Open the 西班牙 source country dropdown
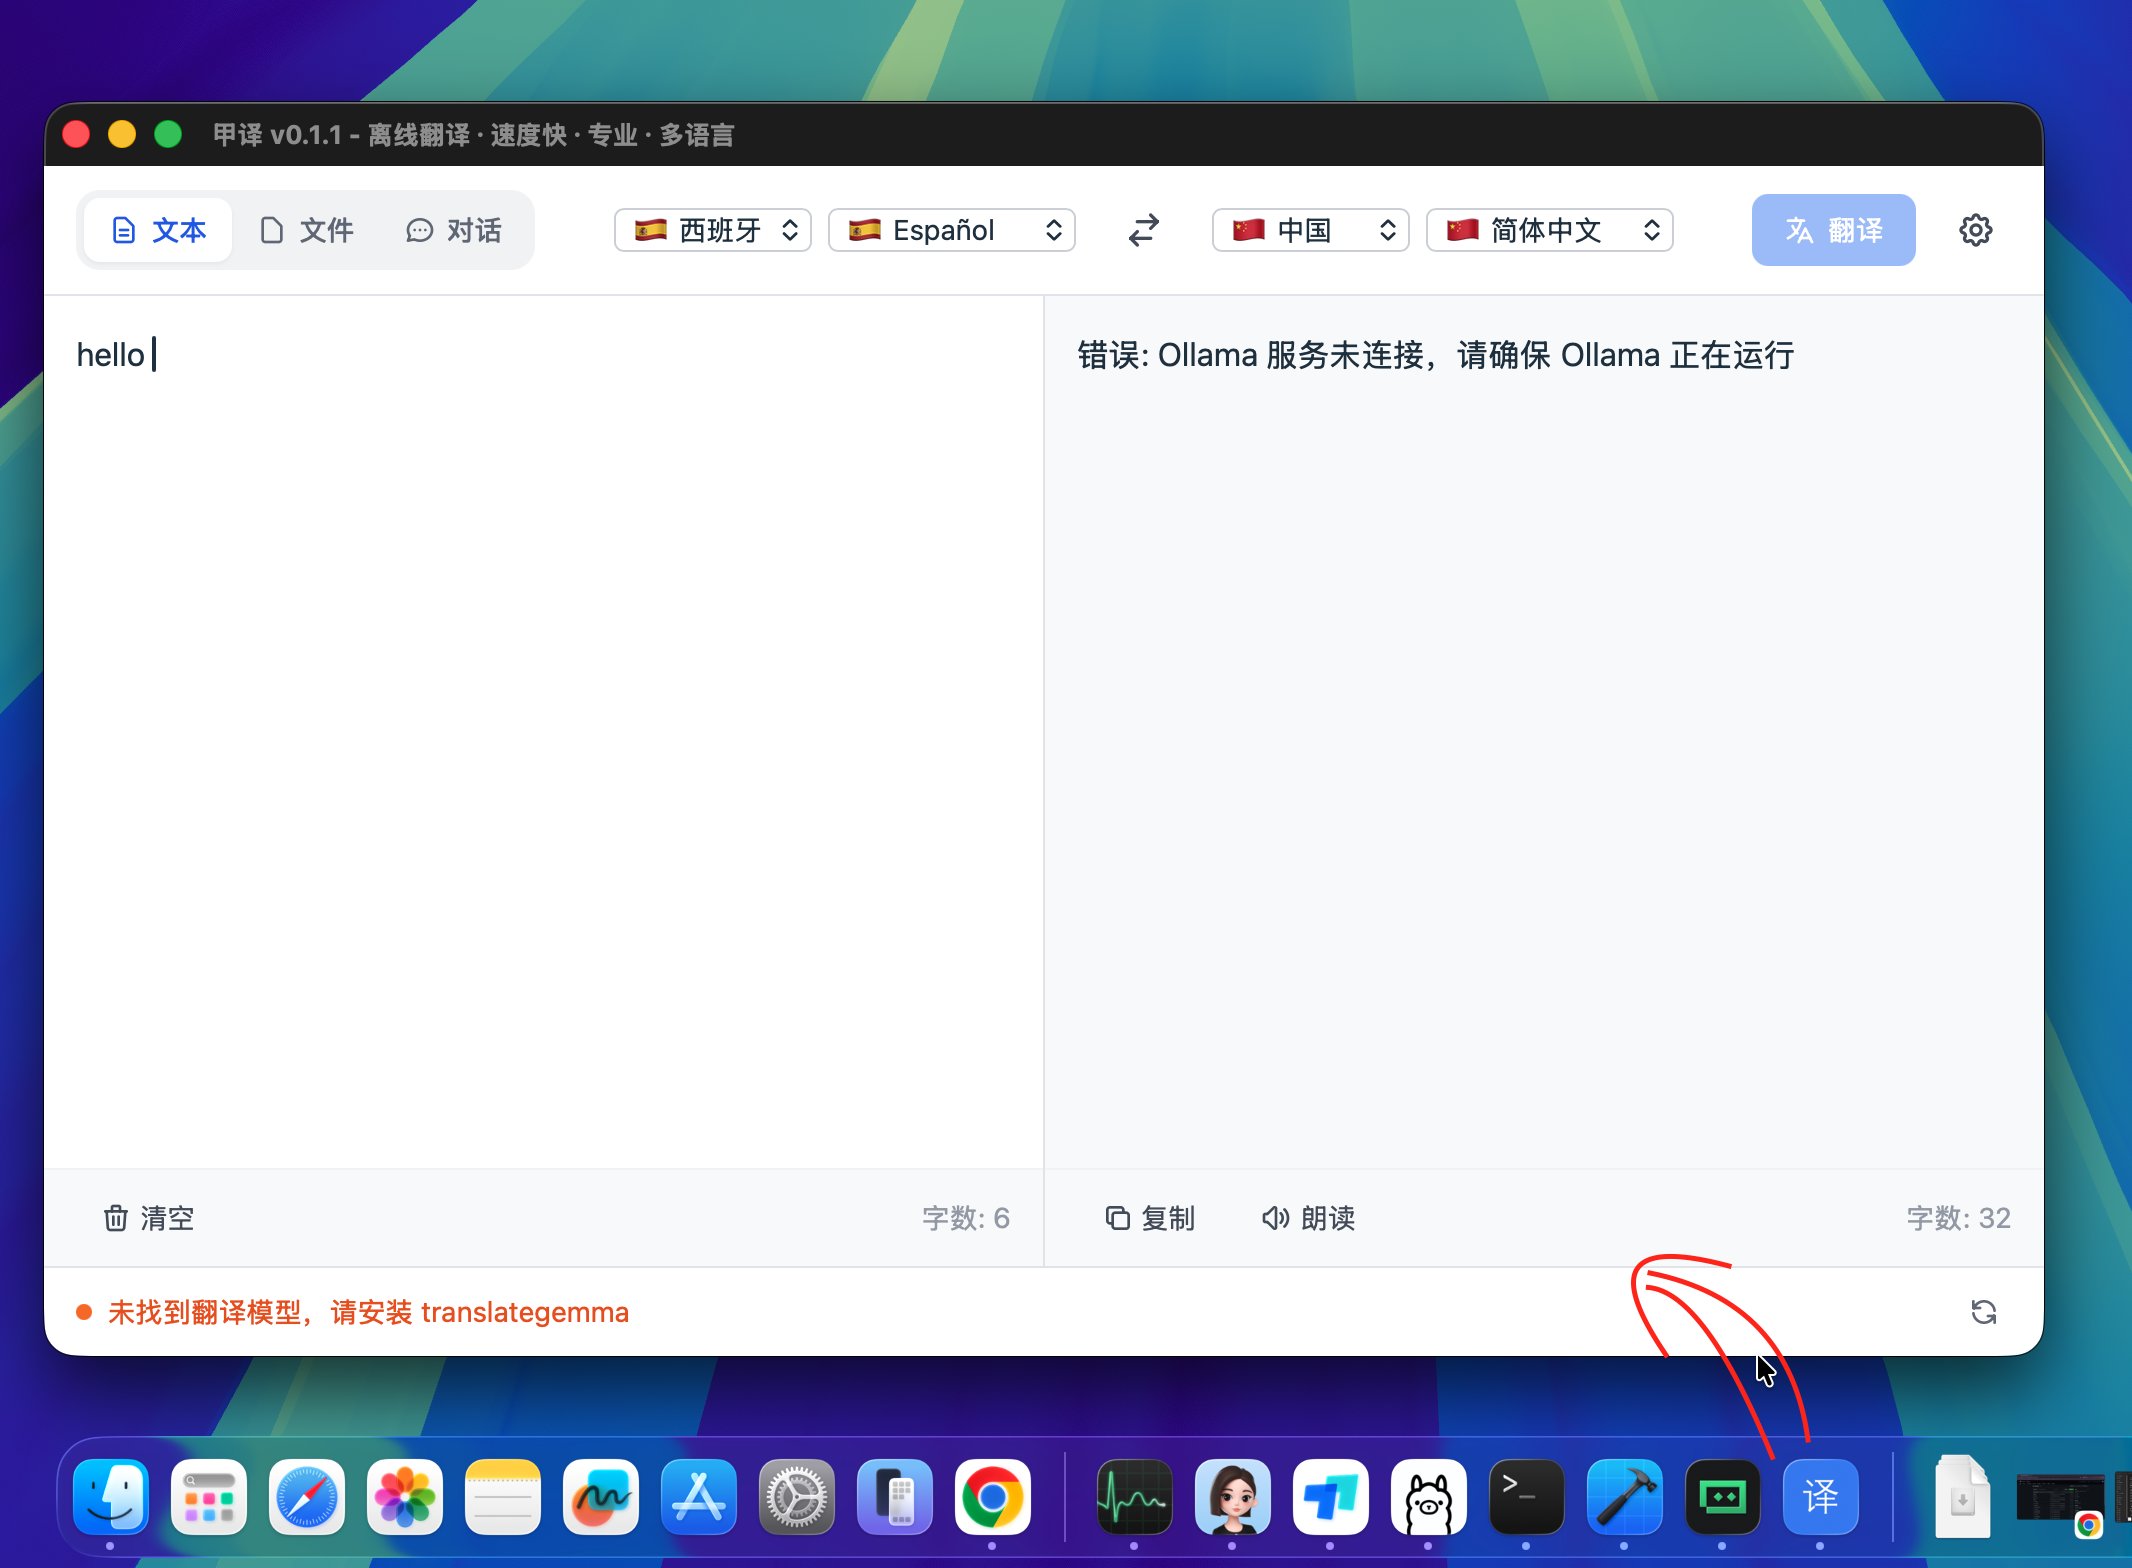The height and width of the screenshot is (1568, 2132). click(712, 230)
